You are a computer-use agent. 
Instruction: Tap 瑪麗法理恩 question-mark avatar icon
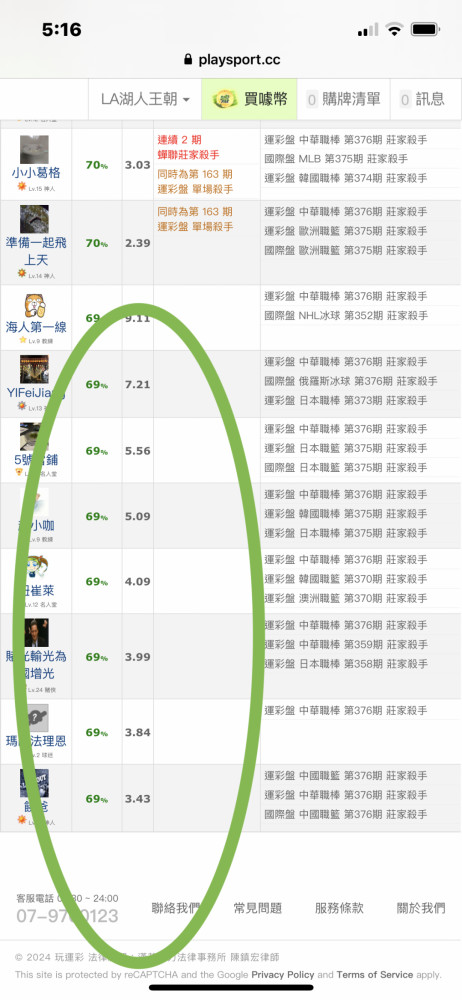click(34, 718)
